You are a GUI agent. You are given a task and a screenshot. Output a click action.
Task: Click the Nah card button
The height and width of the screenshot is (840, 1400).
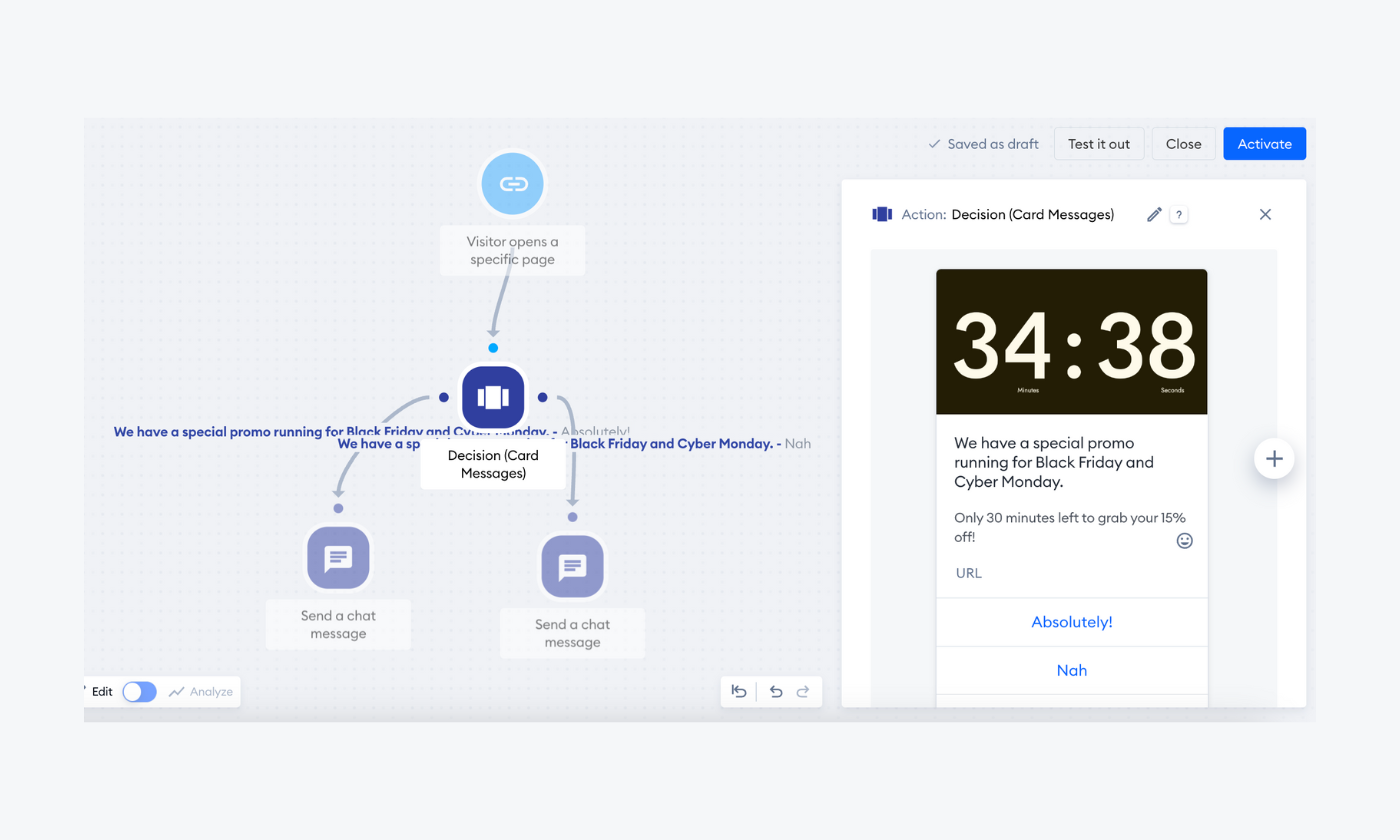1072,670
